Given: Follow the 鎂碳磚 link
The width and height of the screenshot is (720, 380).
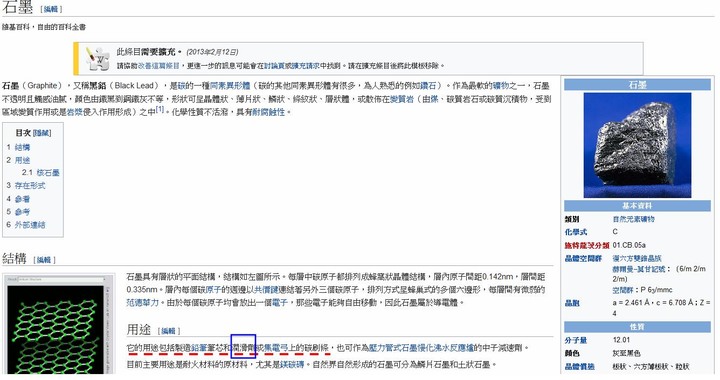Looking at the screenshot, I should (292, 365).
